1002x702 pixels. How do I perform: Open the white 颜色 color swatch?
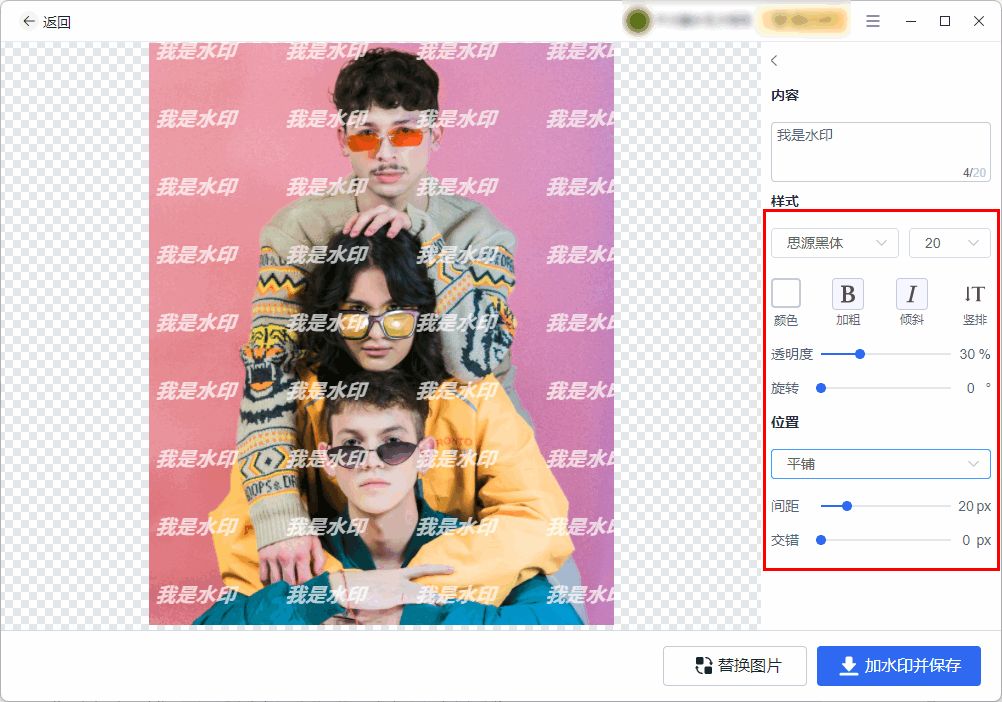(786, 293)
